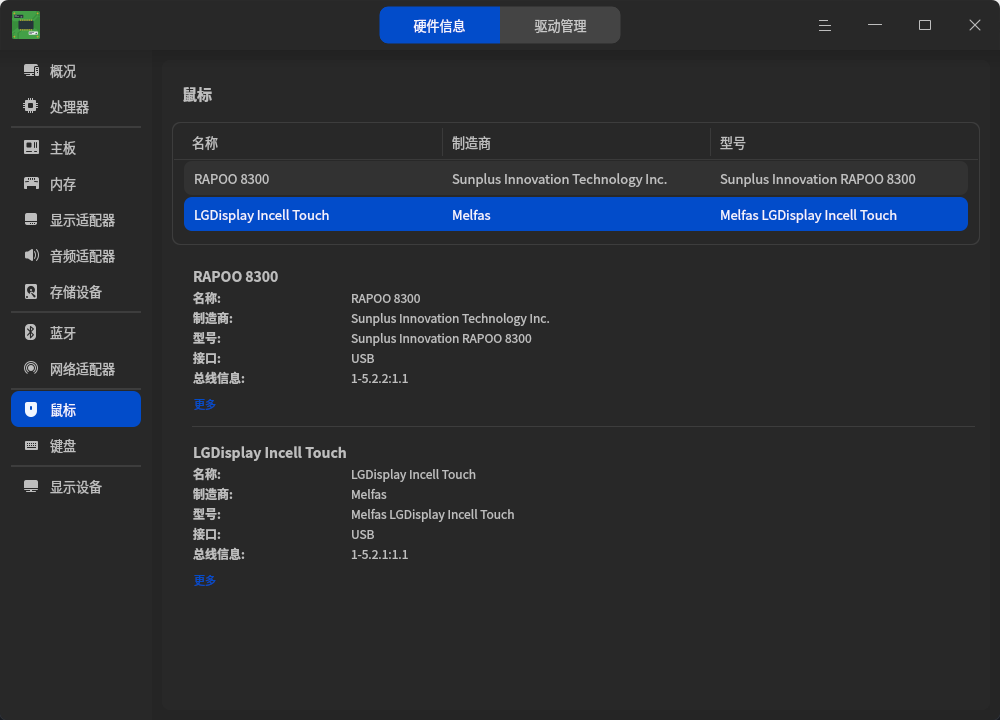
Task: Click the 音频适配器 speaker icon
Action: (31, 256)
